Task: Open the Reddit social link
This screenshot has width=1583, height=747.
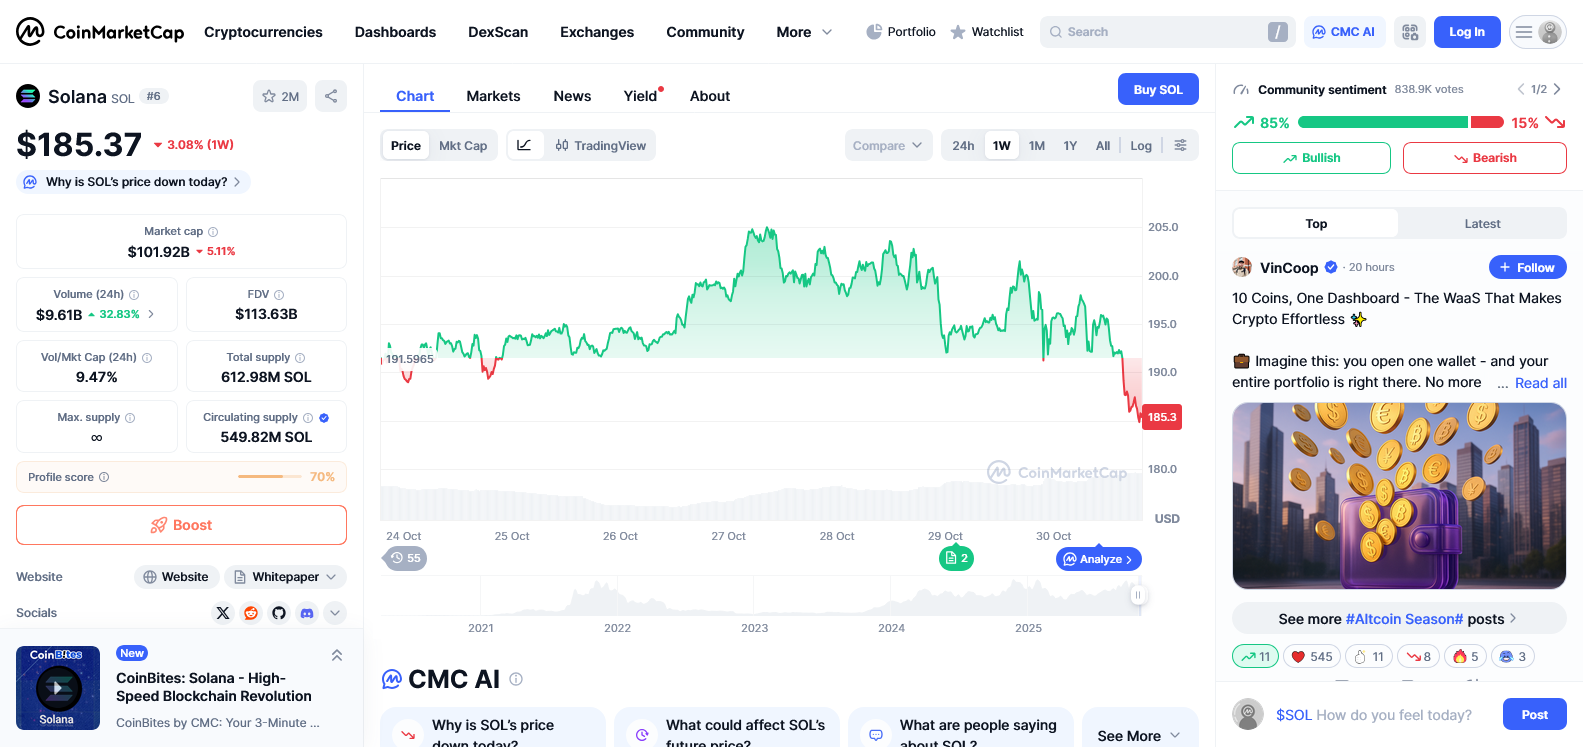Action: 251,613
